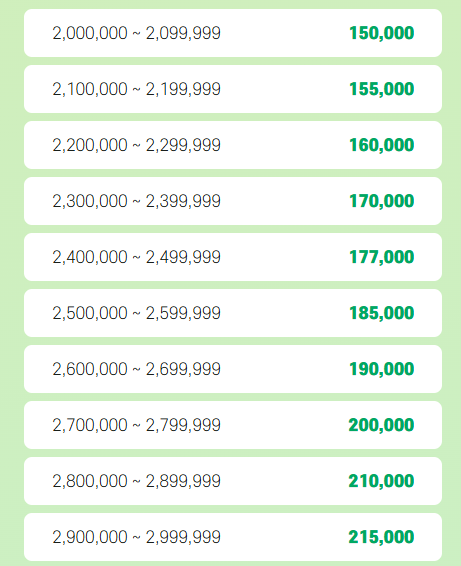
Task: Click the 170,000 green value
Action: [x=382, y=201]
